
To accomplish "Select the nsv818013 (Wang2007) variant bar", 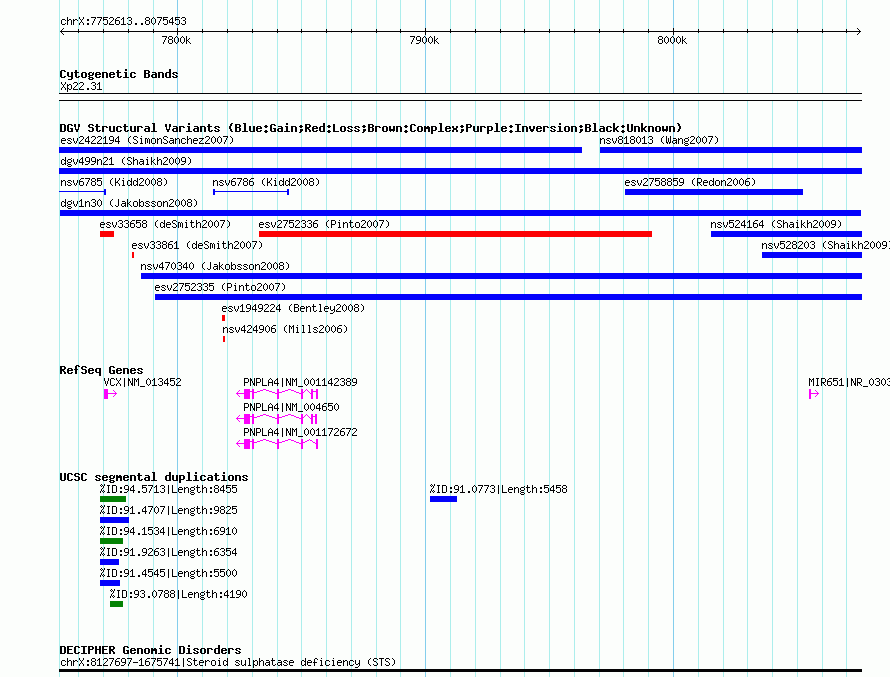I will [731, 150].
